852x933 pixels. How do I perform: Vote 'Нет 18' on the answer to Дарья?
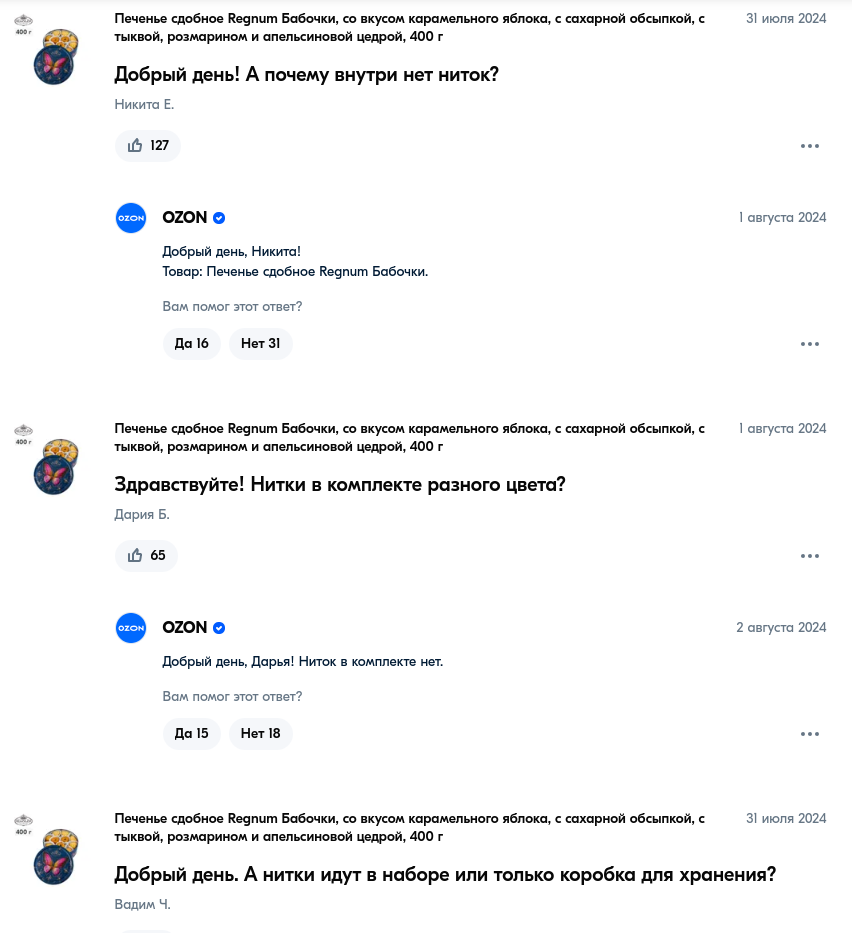tap(261, 734)
